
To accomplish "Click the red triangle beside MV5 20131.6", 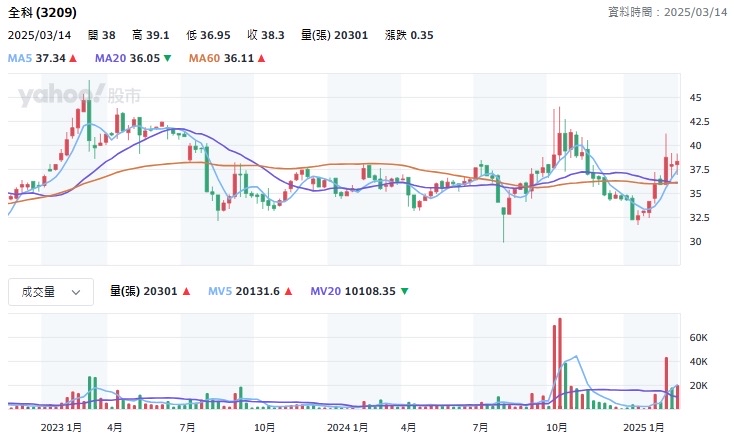I will pos(288,292).
